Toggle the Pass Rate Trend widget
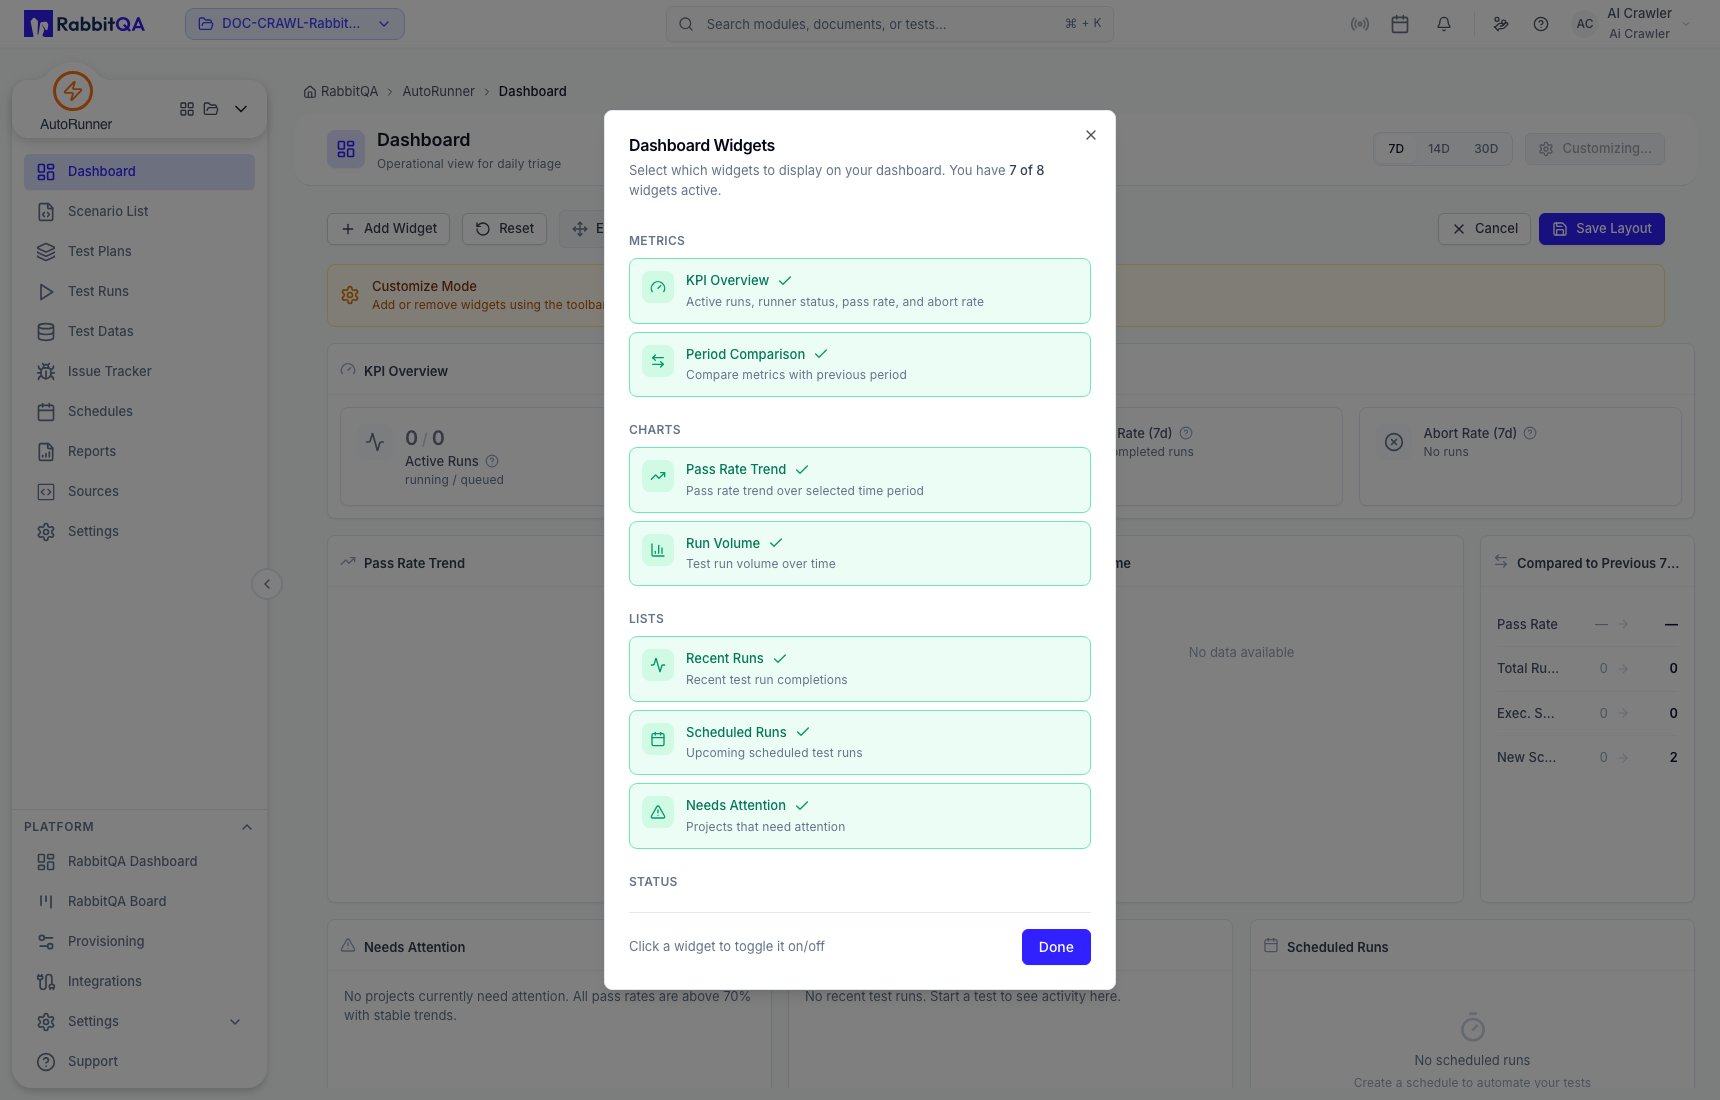The height and width of the screenshot is (1100, 1720). pos(859,480)
